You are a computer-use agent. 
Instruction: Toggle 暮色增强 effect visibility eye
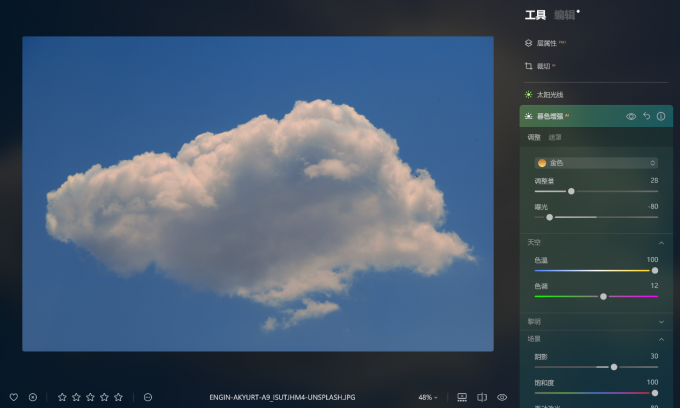[x=631, y=116]
